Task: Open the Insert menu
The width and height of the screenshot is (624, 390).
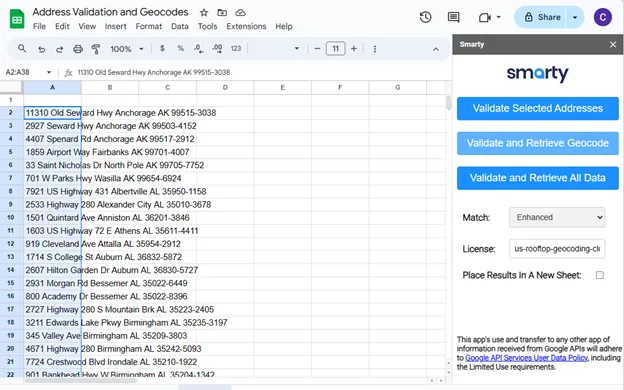Action: 115,26
